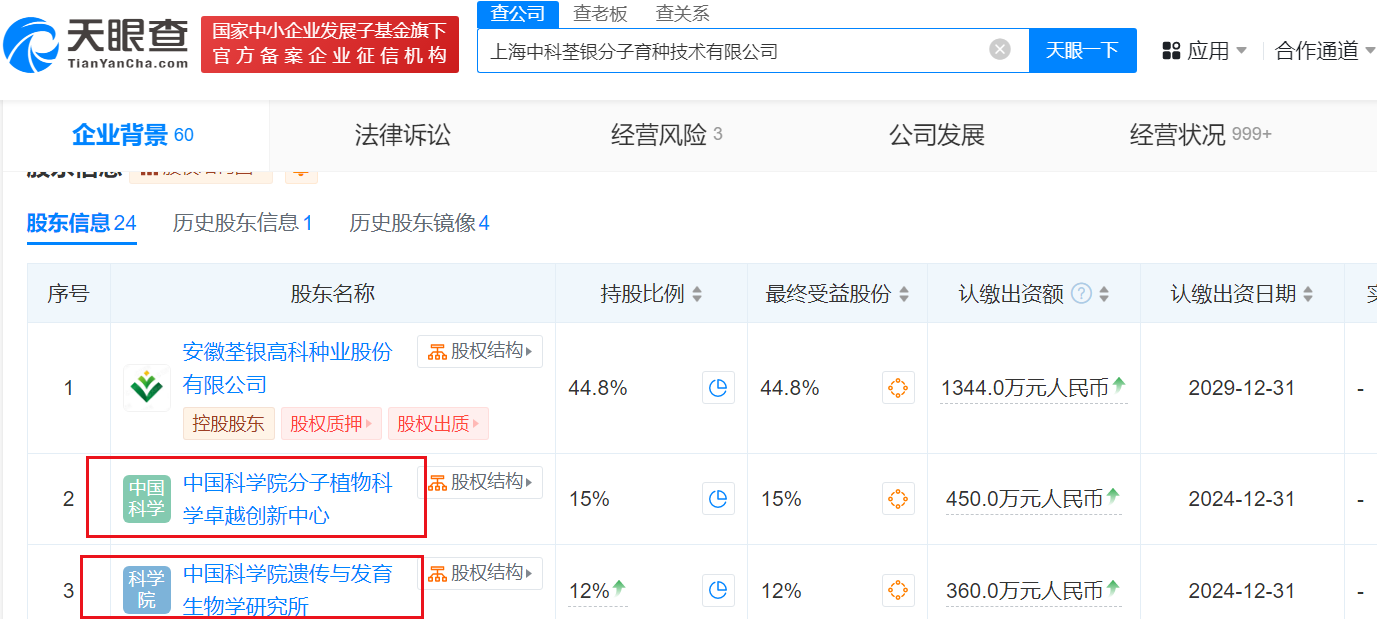Show beneficiary diagram for 12% row
Image resolution: width=1377 pixels, height=619 pixels.
pyautogui.click(x=898, y=590)
